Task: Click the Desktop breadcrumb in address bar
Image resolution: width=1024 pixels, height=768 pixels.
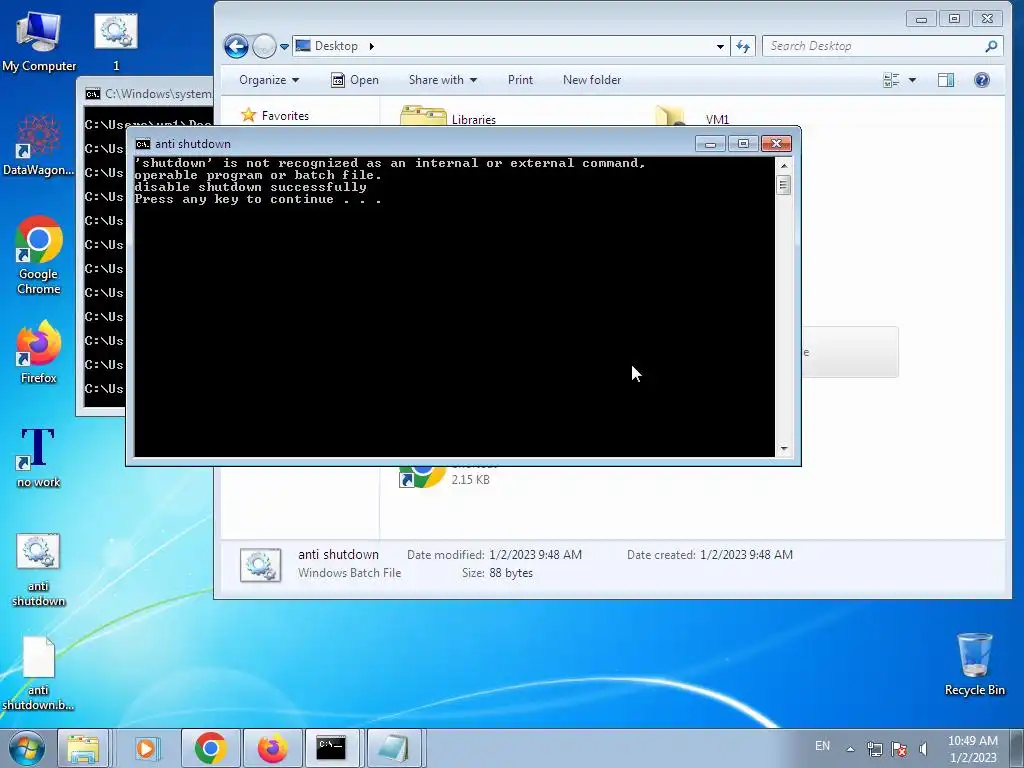Action: 336,46
